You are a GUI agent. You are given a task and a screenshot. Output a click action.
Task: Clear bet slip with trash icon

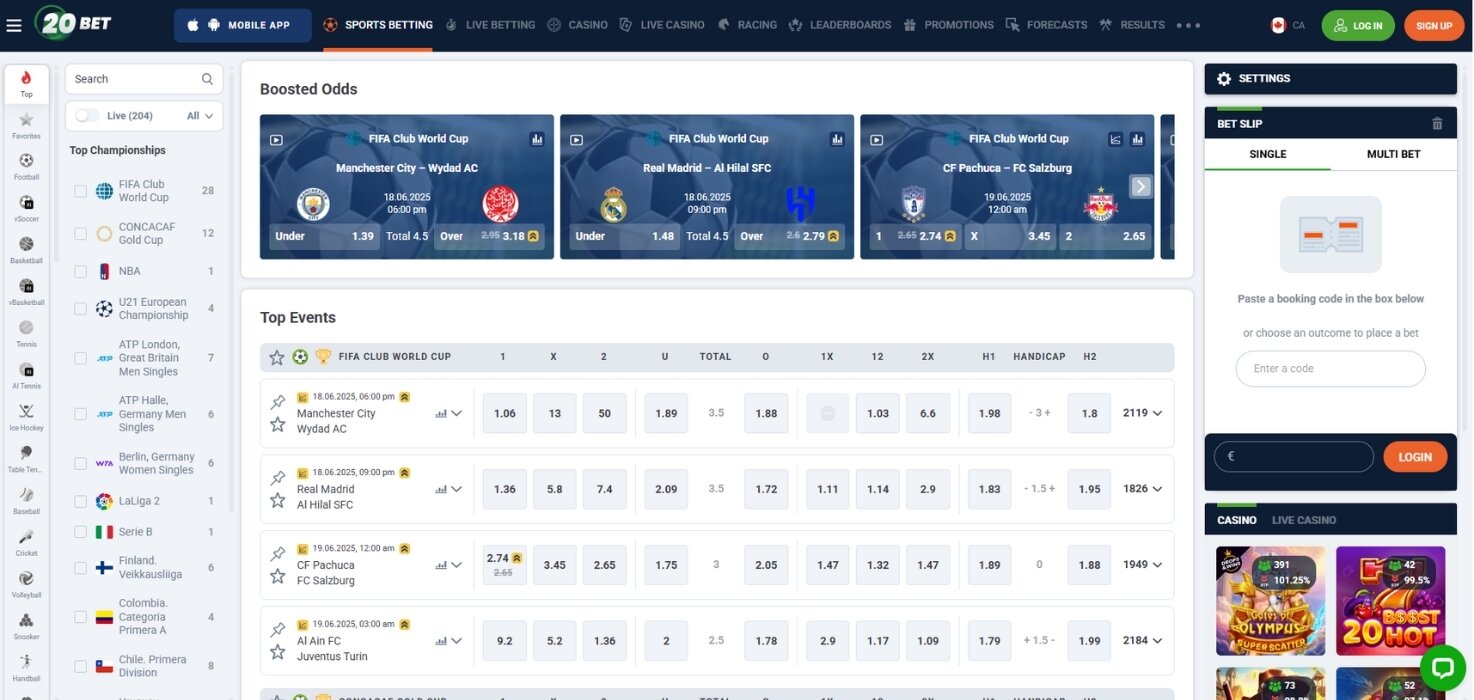tap(1437, 124)
